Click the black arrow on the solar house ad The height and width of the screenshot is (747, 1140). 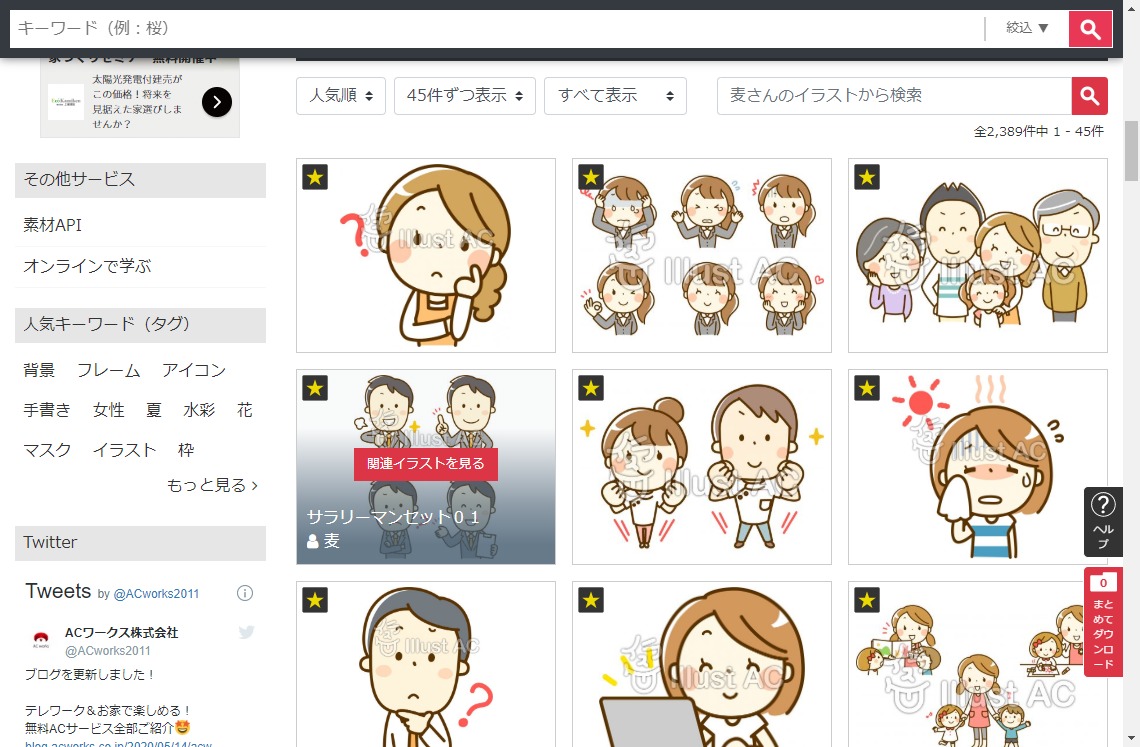click(217, 102)
